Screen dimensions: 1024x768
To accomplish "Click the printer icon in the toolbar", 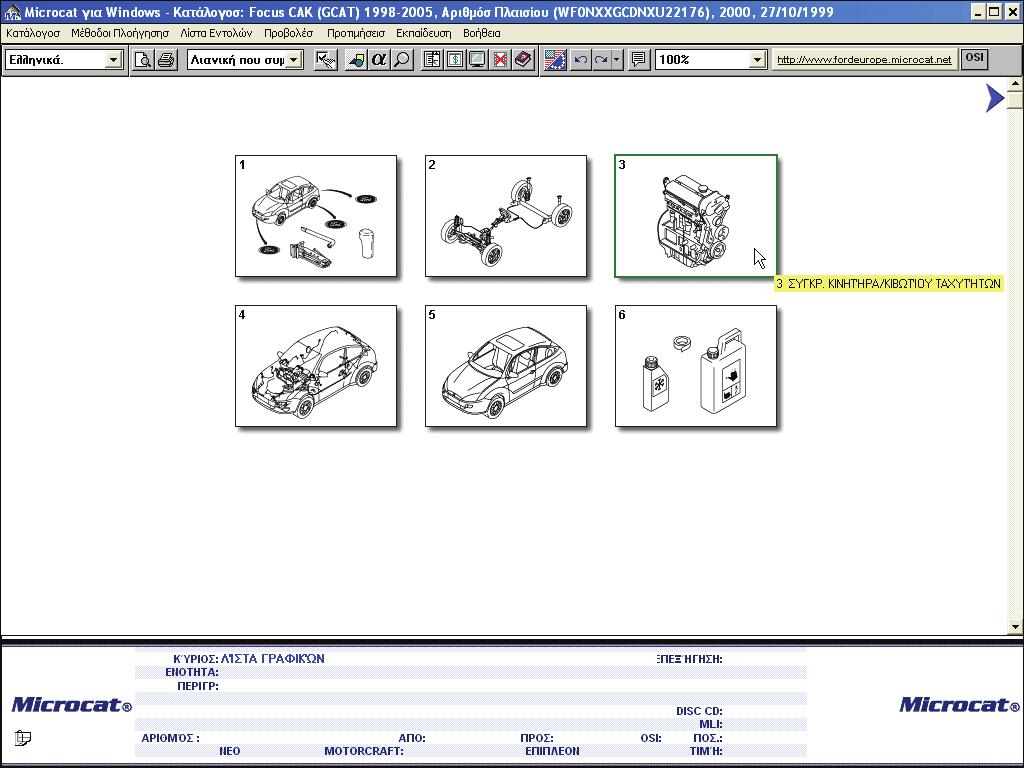I will 166,60.
